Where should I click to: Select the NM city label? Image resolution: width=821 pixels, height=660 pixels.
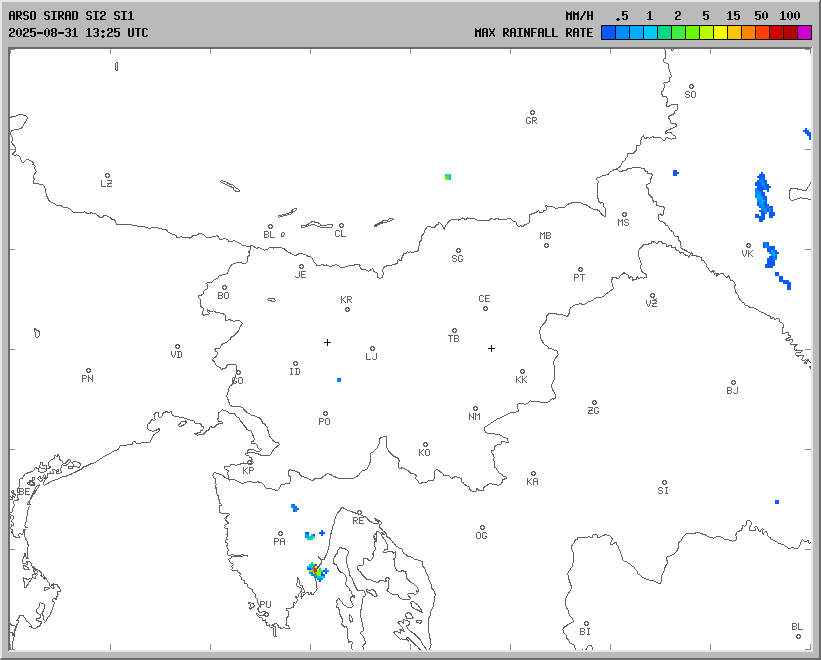pyautogui.click(x=474, y=417)
